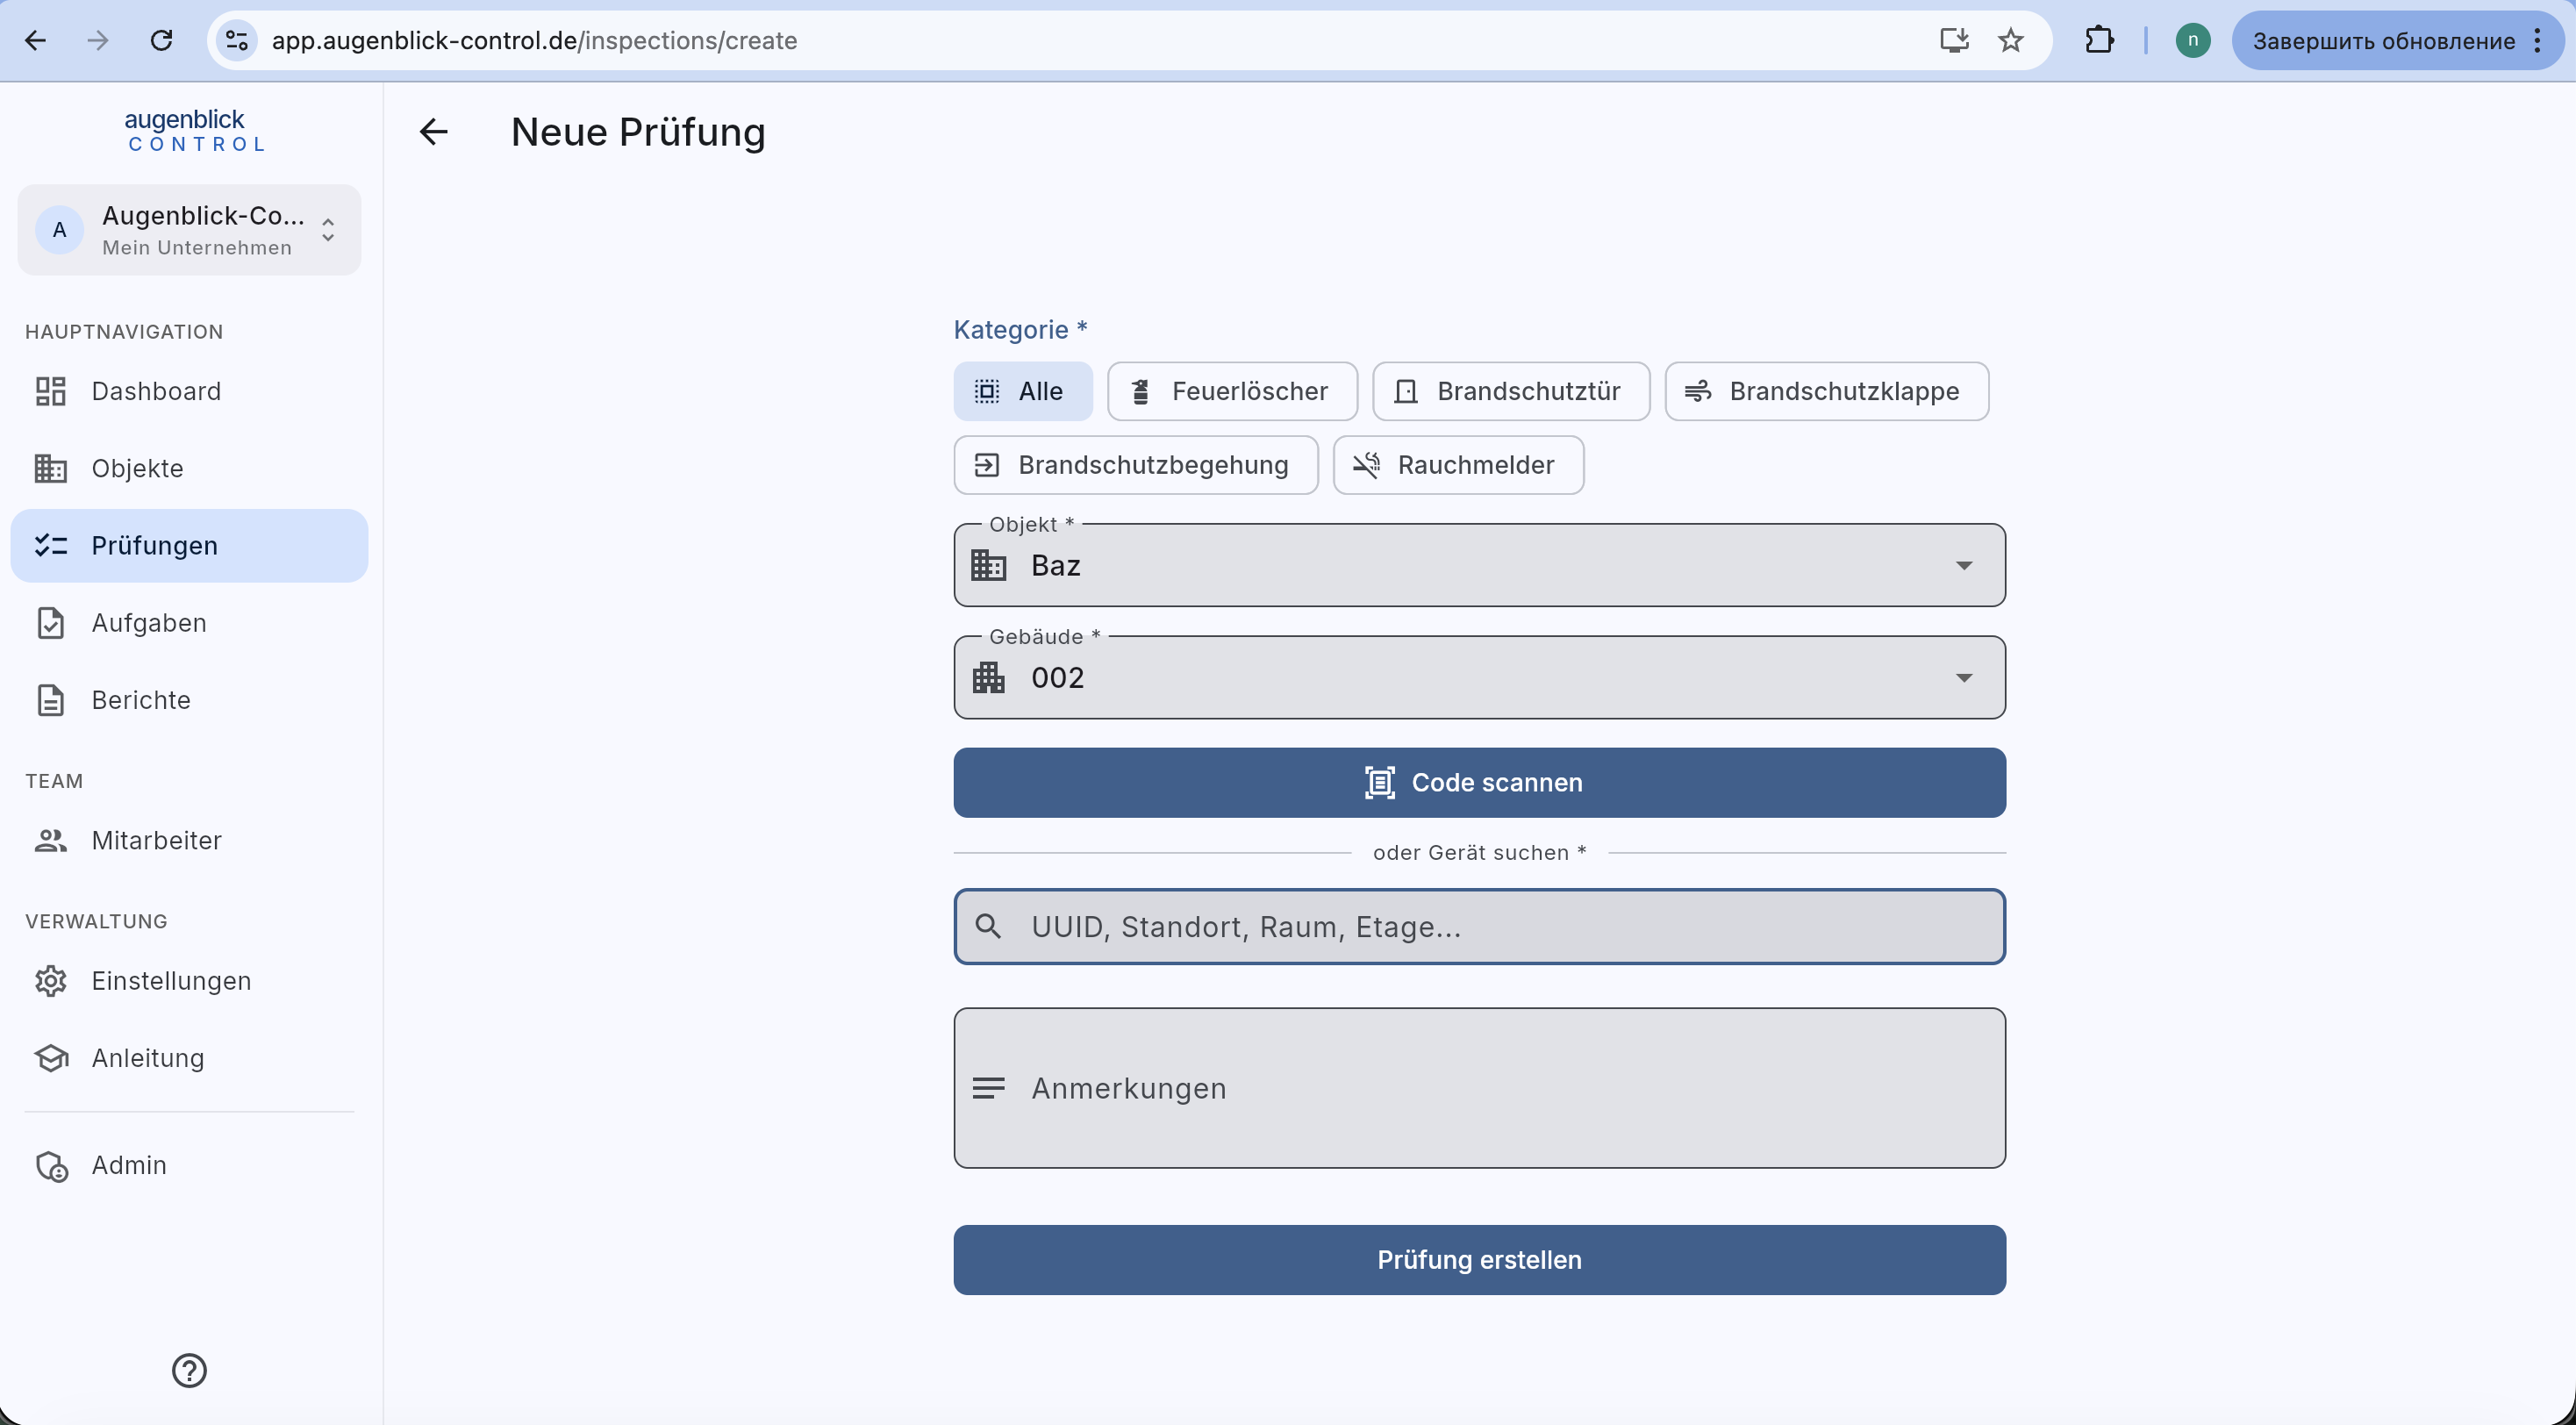
Task: Open Berichte in the sidebar
Action: pyautogui.click(x=189, y=699)
